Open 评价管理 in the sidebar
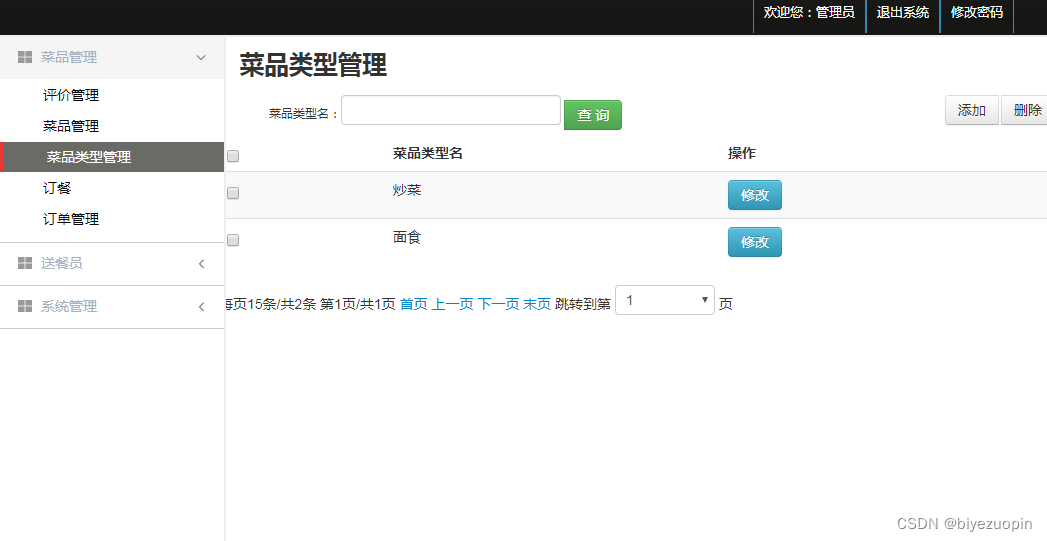This screenshot has width=1047, height=541. click(x=71, y=95)
